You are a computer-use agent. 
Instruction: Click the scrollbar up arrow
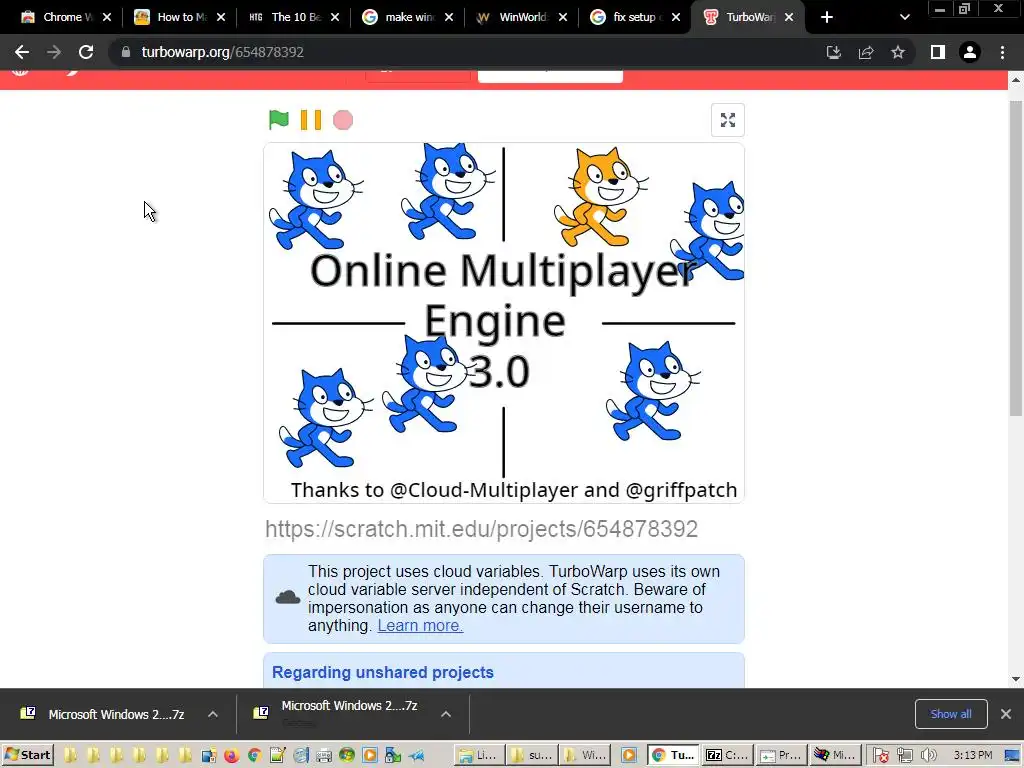(x=1016, y=80)
